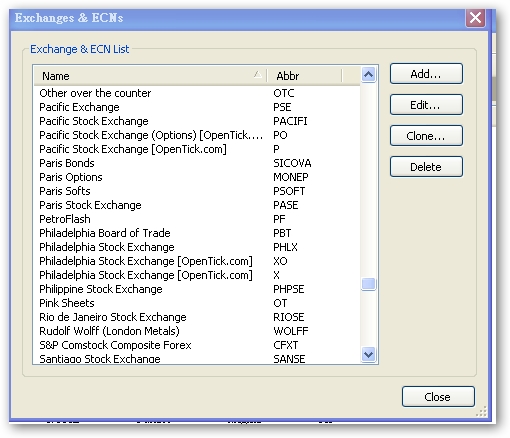Select Pacific Stock Exchange (Options) row
Viewport: 510px width, 438px height.
pos(197,135)
